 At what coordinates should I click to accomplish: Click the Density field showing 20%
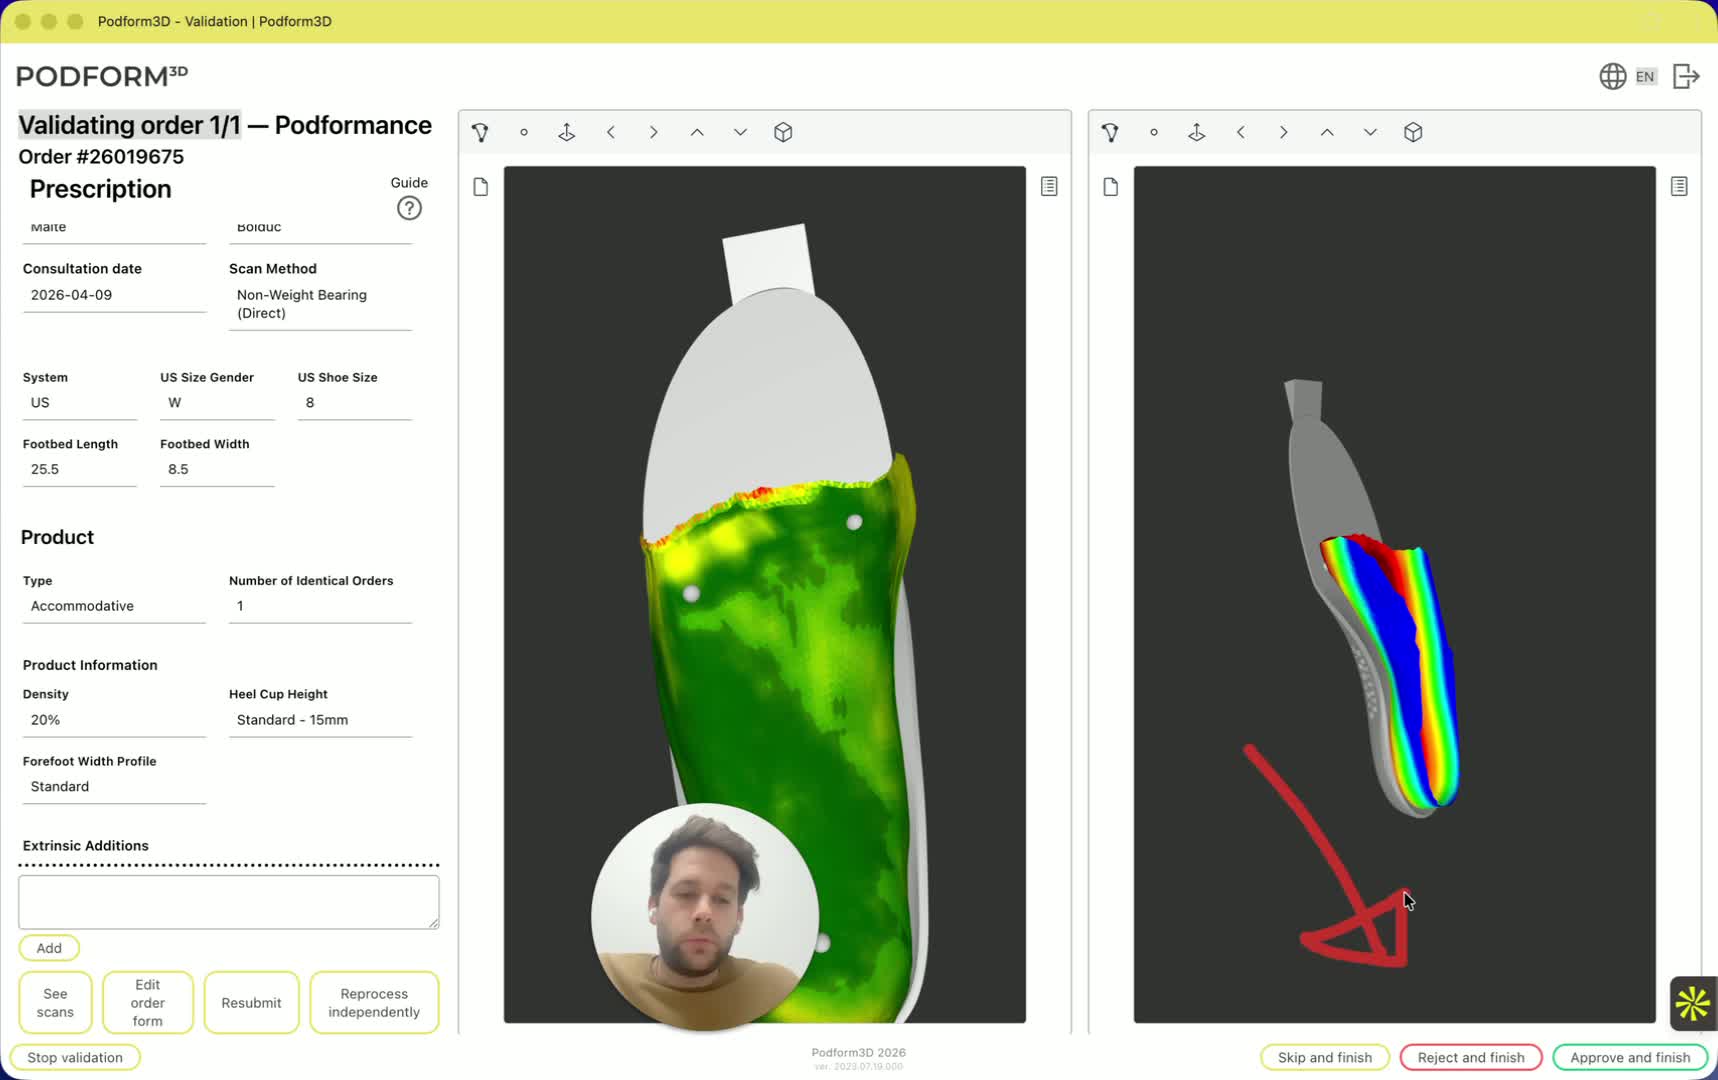(114, 720)
